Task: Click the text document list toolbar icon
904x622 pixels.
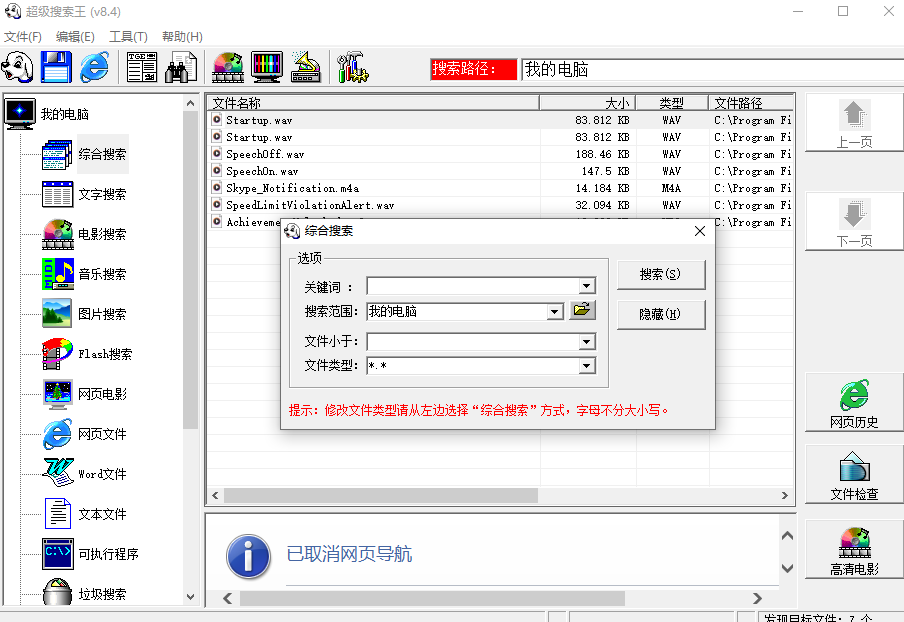Action: pyautogui.click(x=142, y=67)
